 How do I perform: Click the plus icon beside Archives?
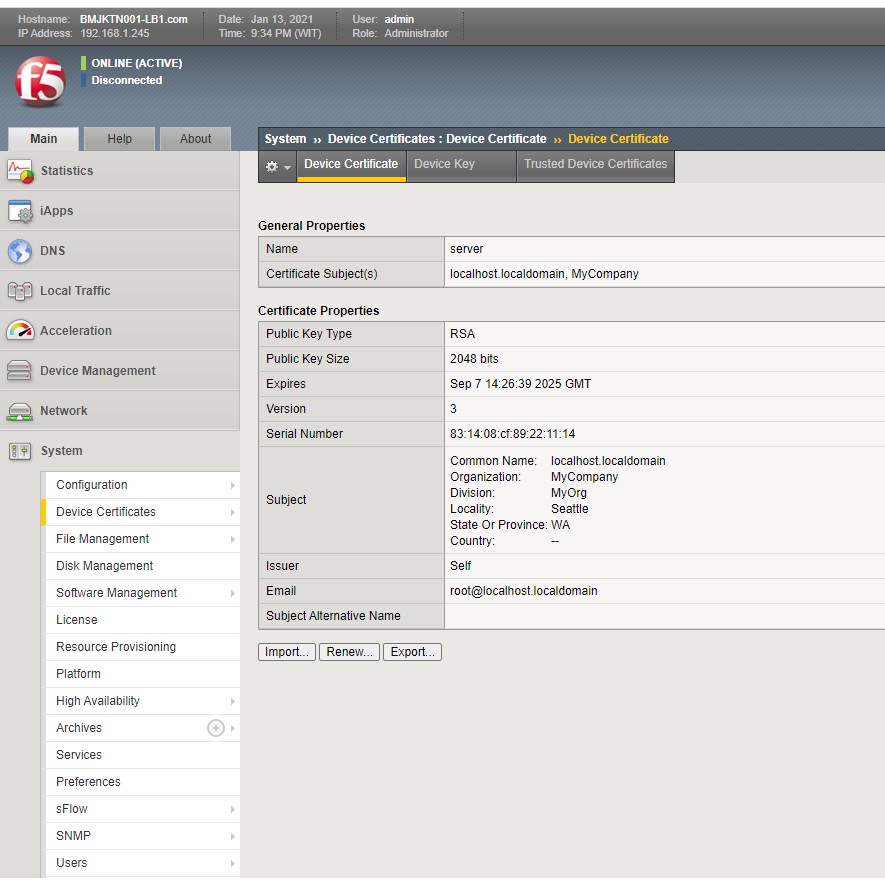tap(215, 728)
